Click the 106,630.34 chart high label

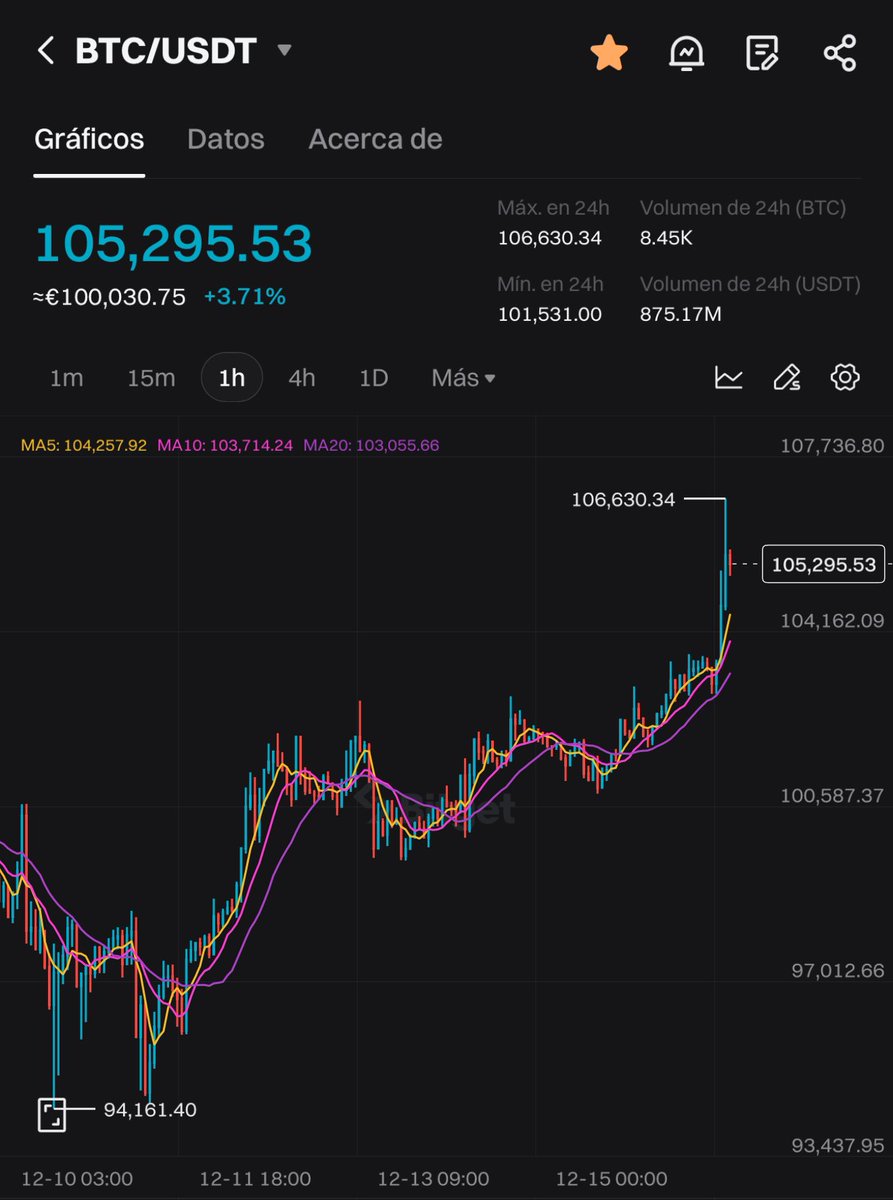[x=623, y=499]
